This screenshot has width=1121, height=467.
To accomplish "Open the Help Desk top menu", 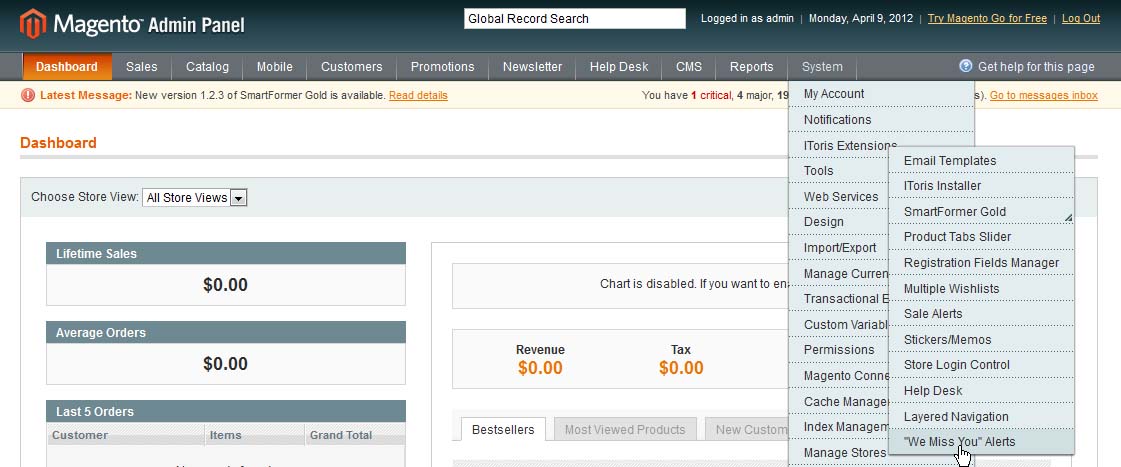I will tap(619, 67).
